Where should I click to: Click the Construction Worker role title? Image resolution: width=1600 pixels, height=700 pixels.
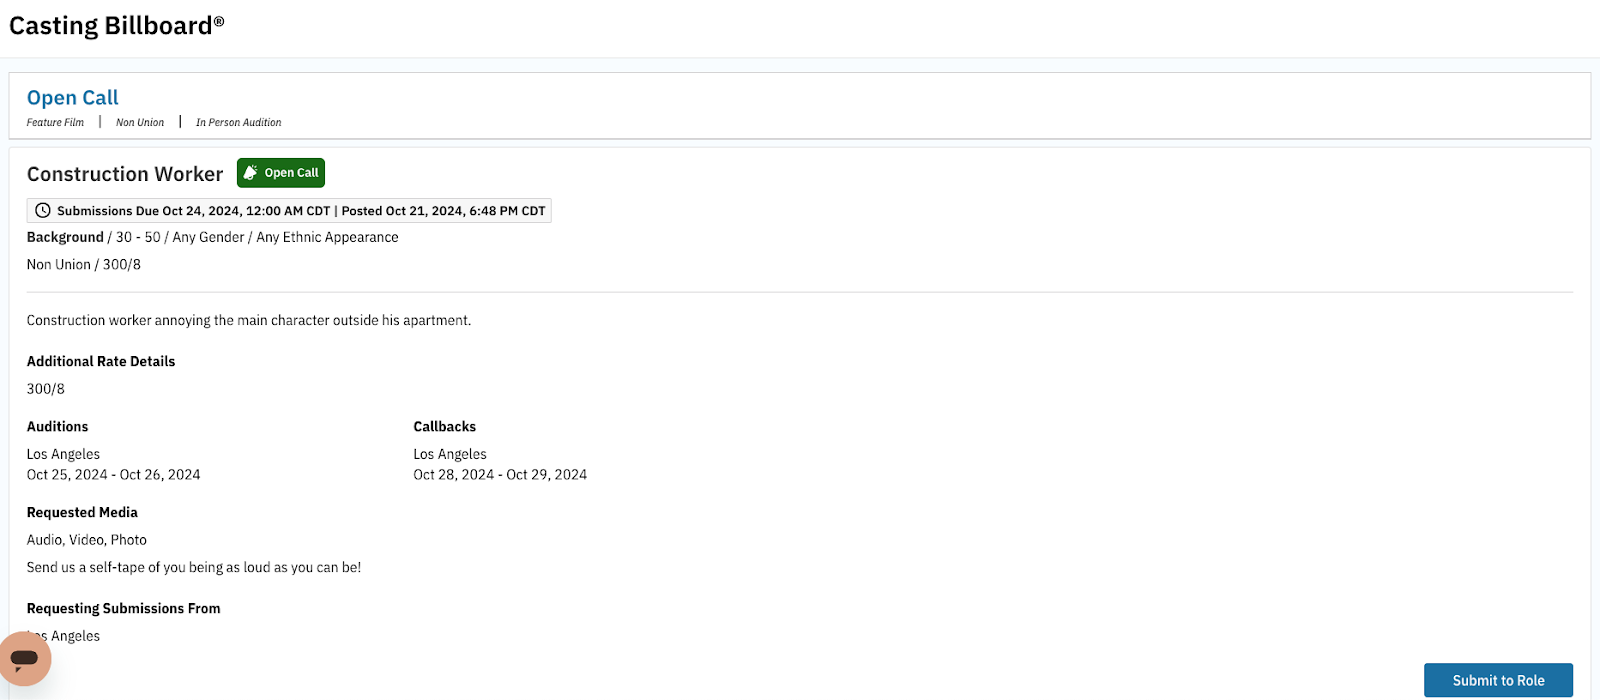[125, 174]
